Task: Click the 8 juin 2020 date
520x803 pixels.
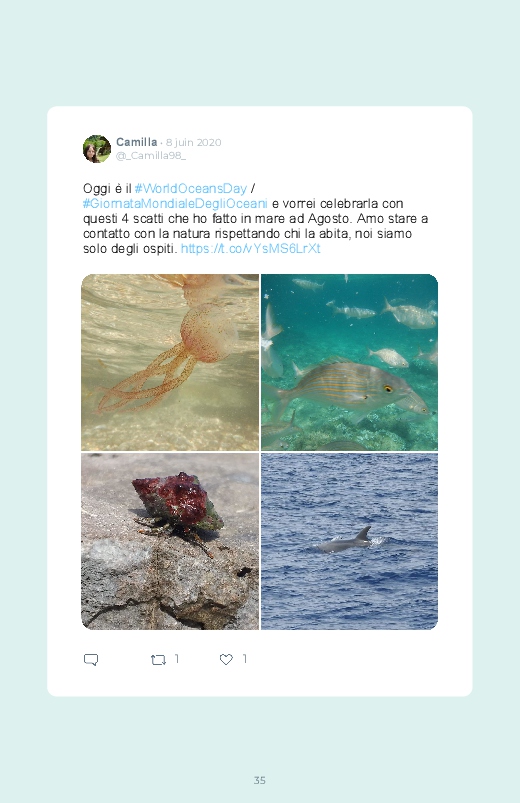Action: [x=193, y=142]
